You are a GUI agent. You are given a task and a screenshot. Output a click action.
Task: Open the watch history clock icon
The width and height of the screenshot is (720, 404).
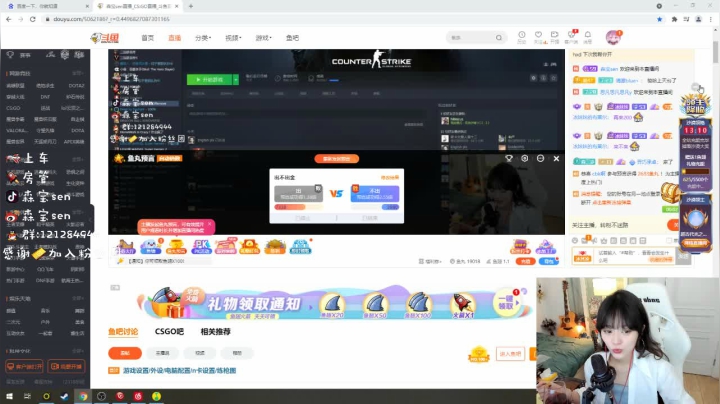tap(522, 37)
